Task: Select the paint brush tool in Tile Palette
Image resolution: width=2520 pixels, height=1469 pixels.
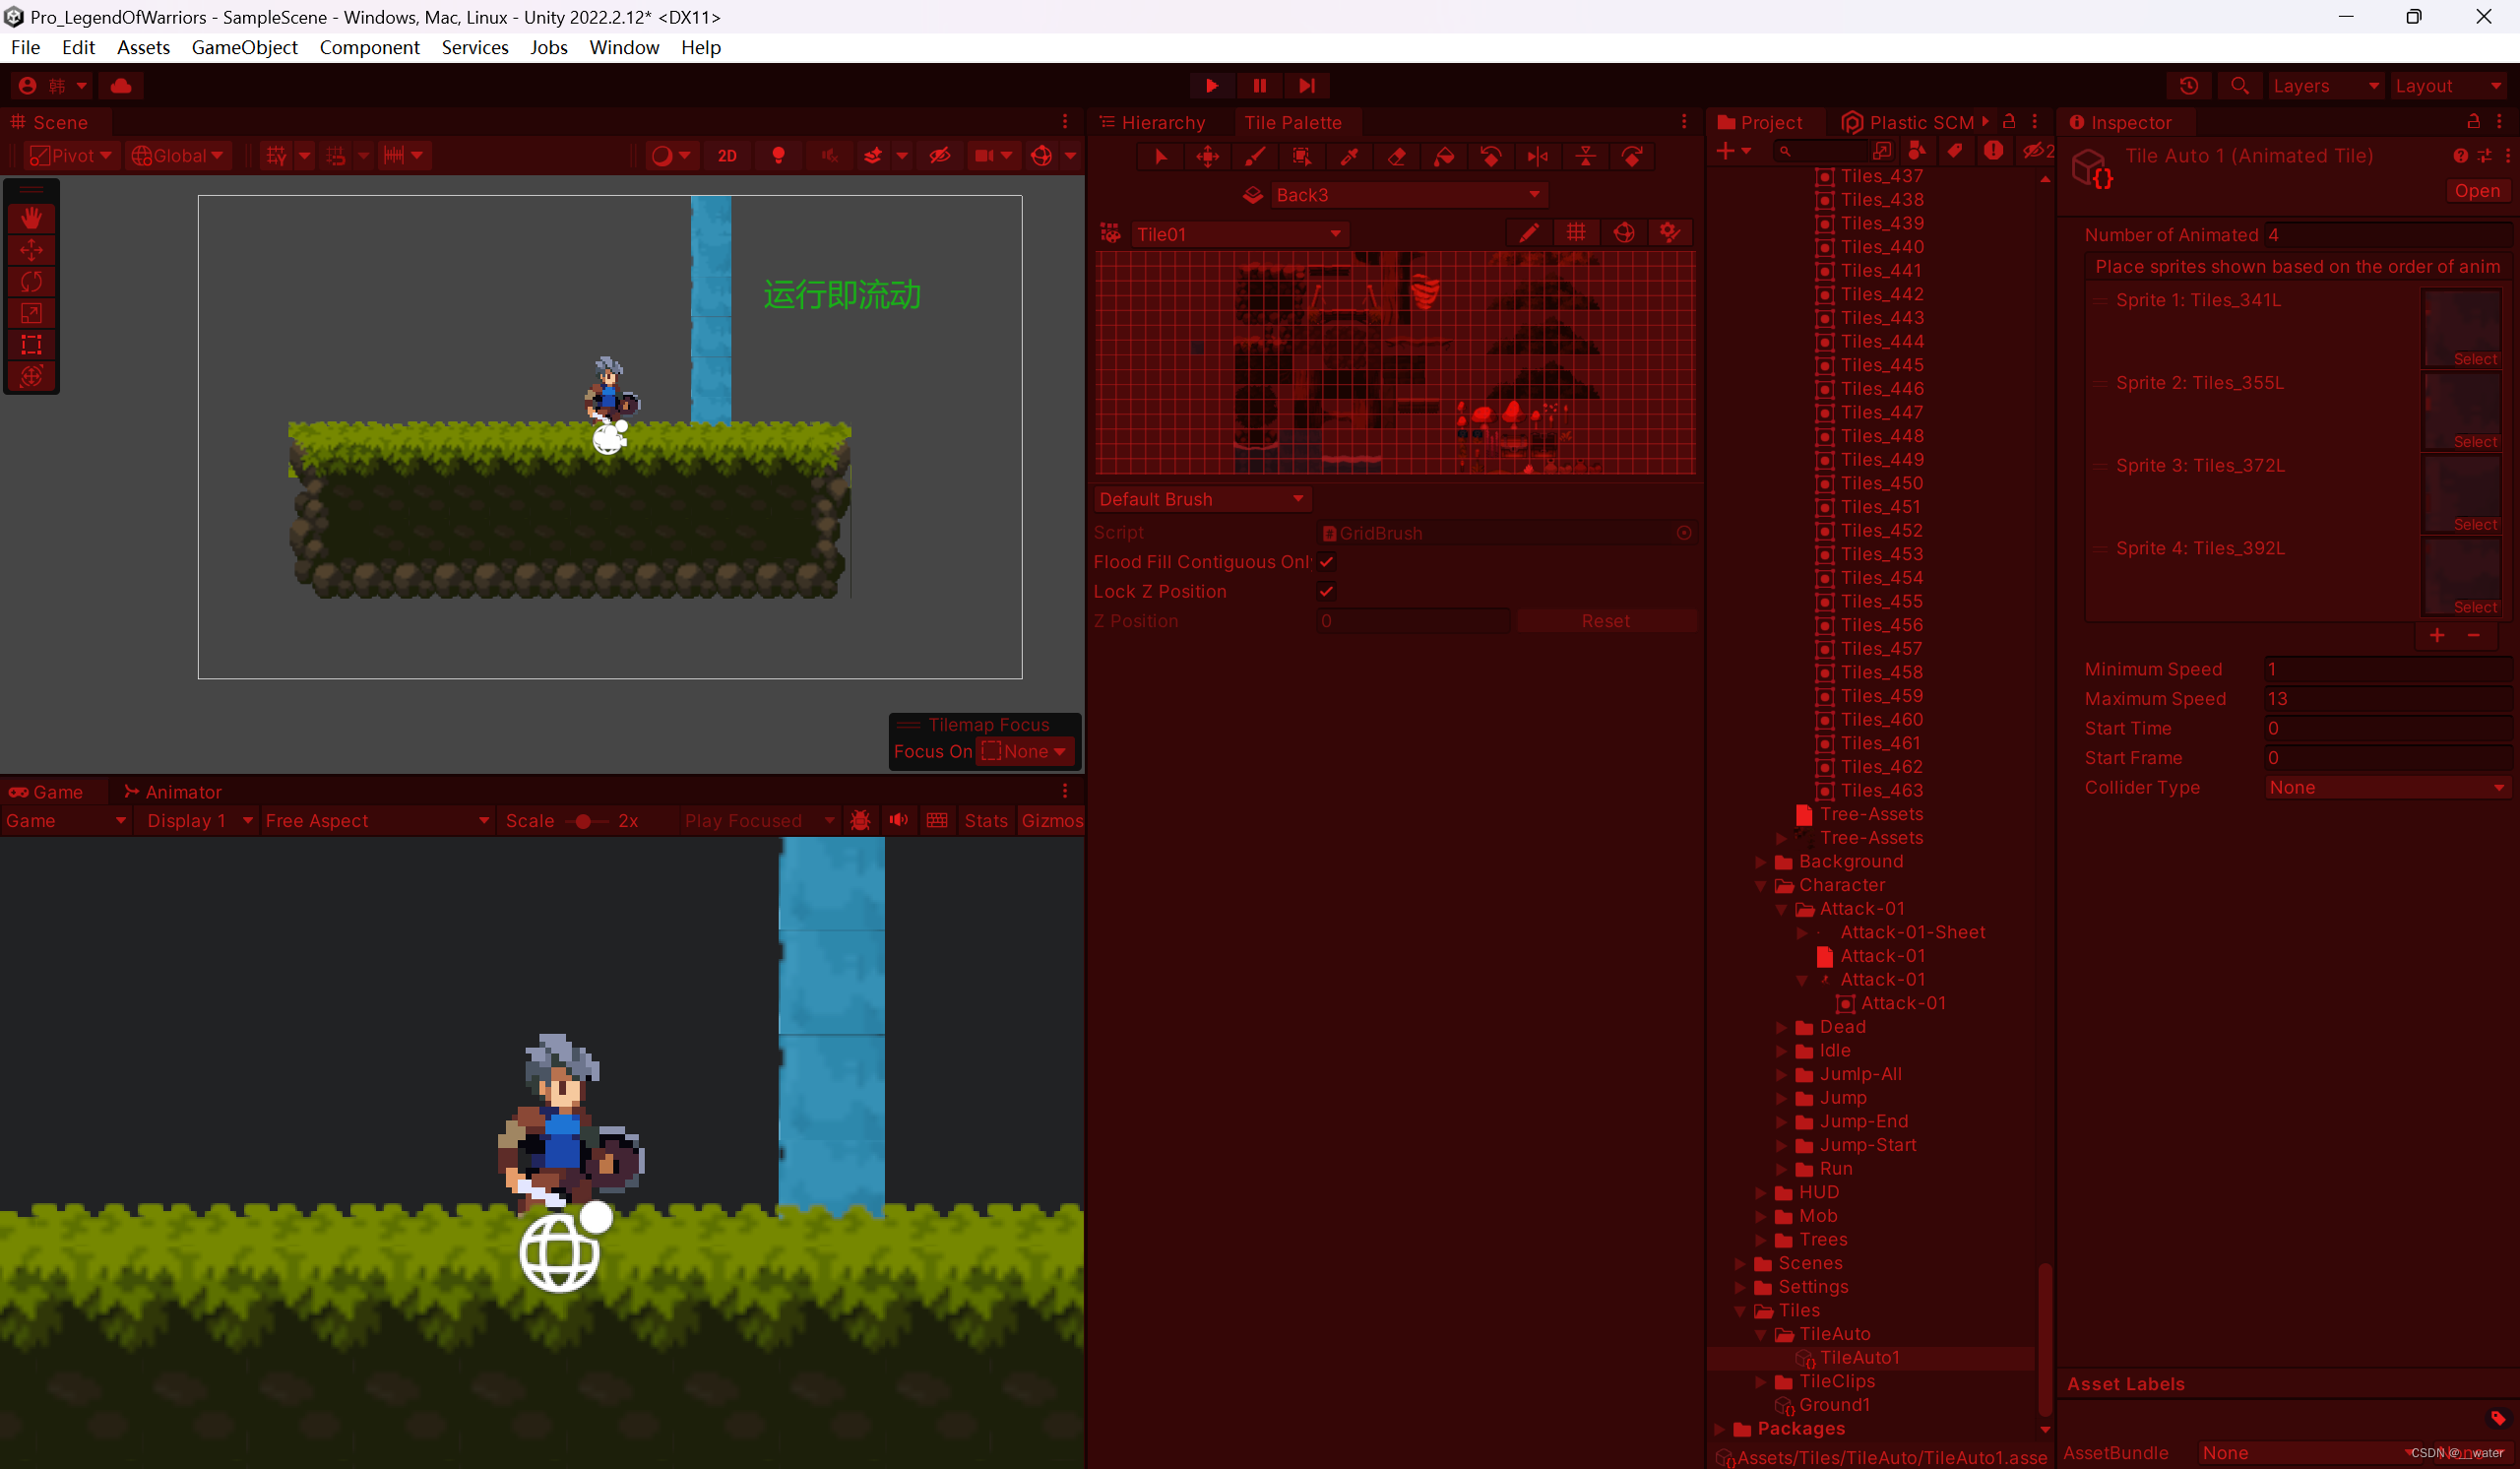Action: pos(1254,156)
